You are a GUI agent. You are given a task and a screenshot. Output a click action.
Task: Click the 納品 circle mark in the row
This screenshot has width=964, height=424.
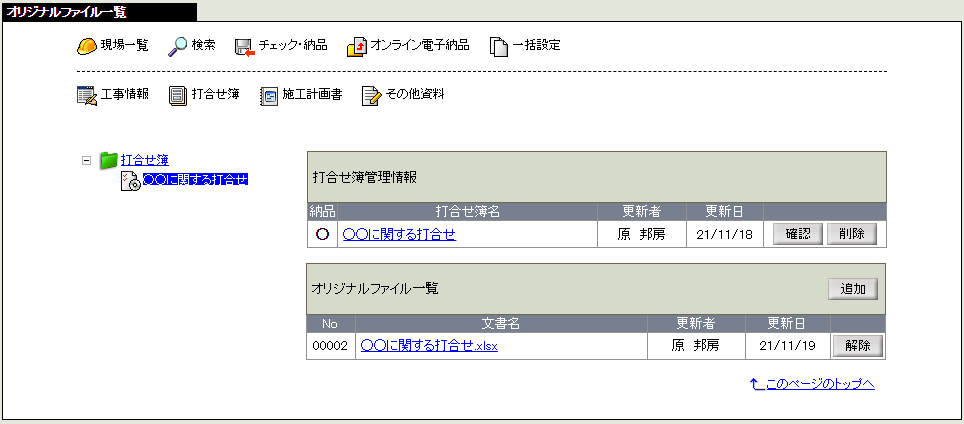click(x=322, y=234)
